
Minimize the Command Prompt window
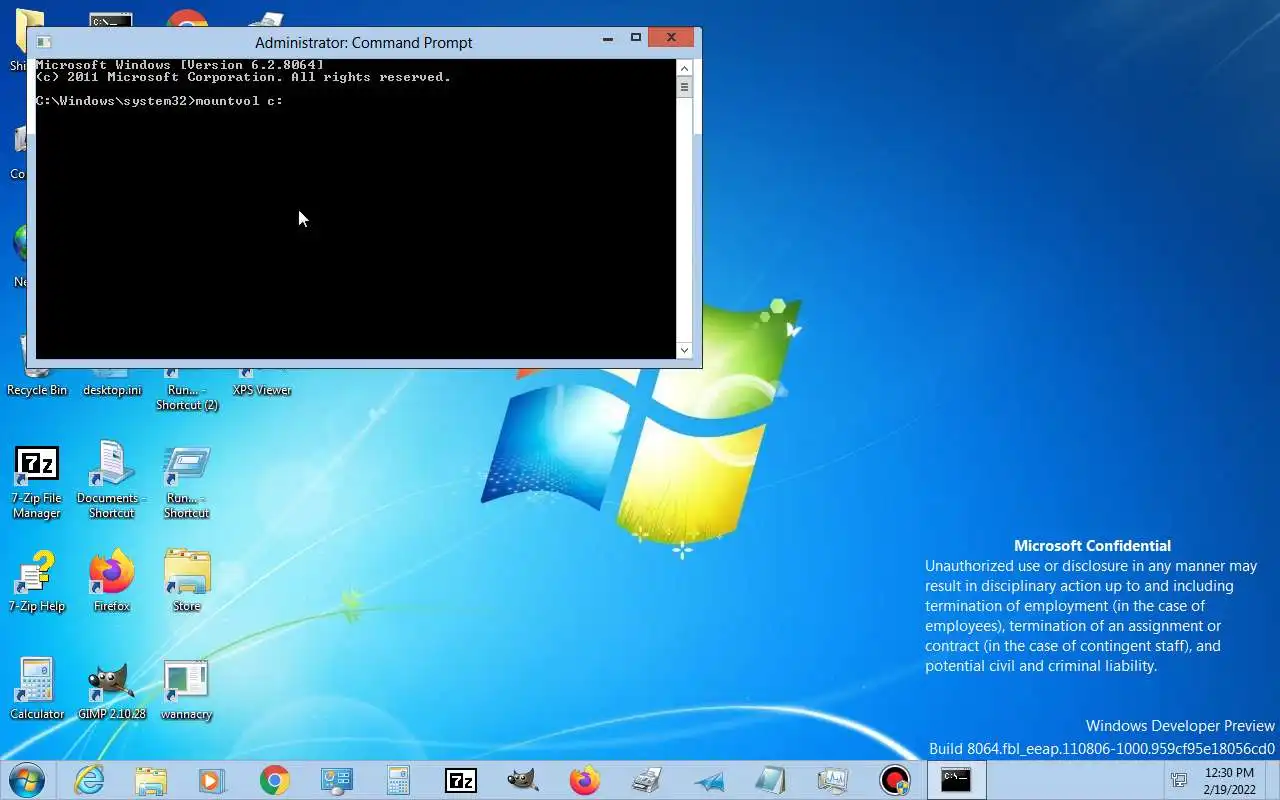tap(607, 39)
